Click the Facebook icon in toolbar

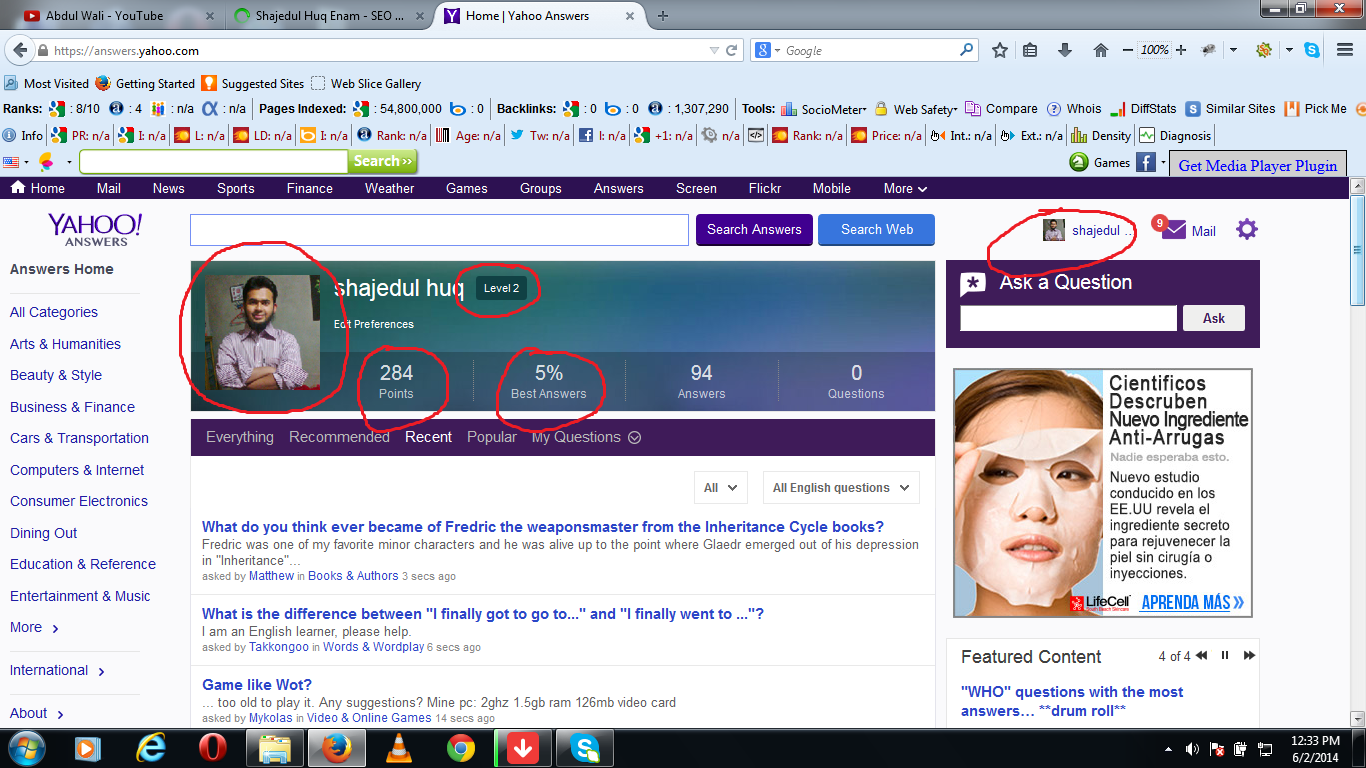click(x=1145, y=162)
